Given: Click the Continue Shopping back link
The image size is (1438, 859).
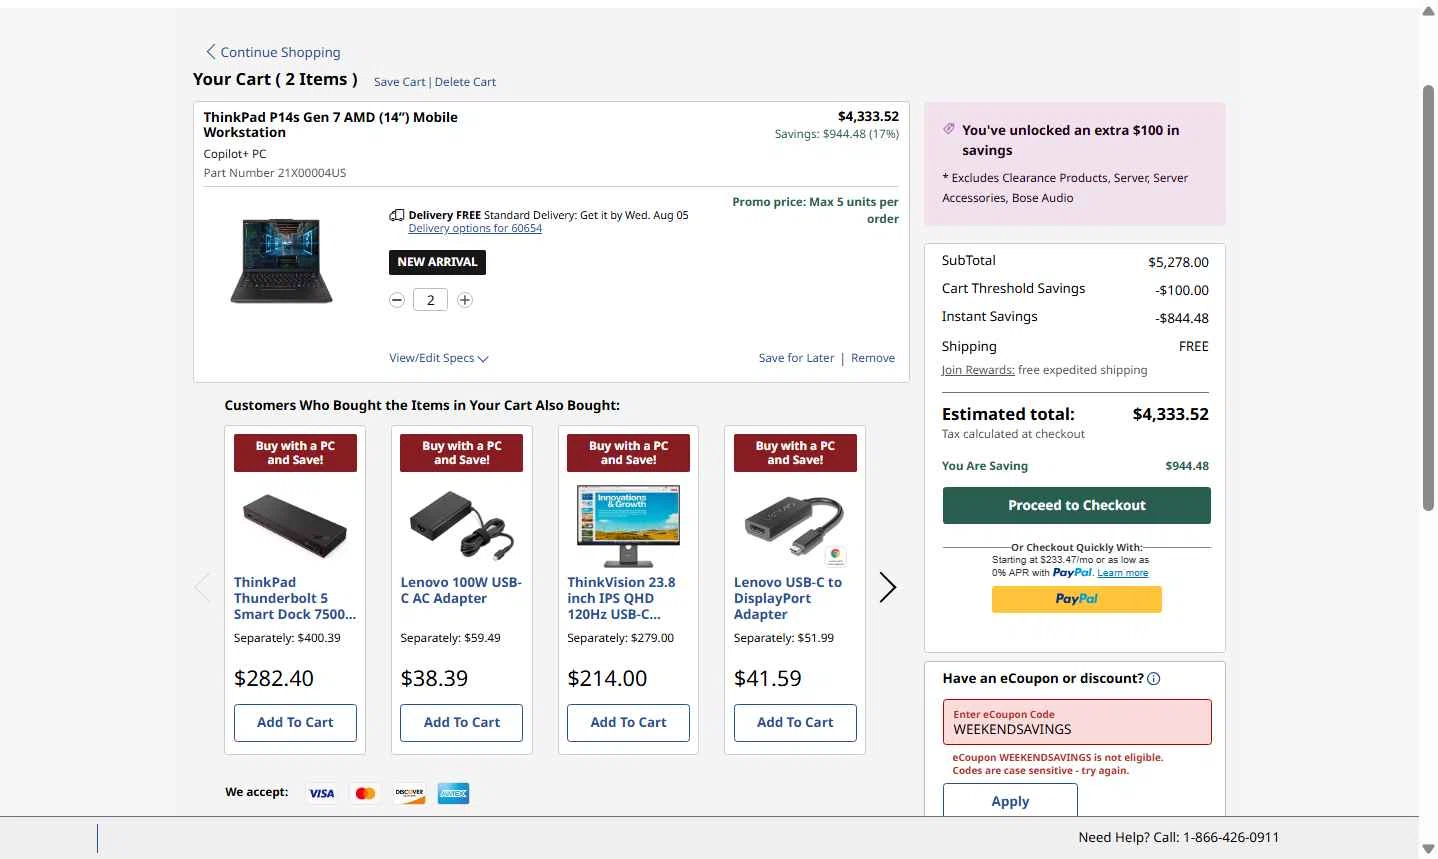Looking at the screenshot, I should [x=273, y=52].
